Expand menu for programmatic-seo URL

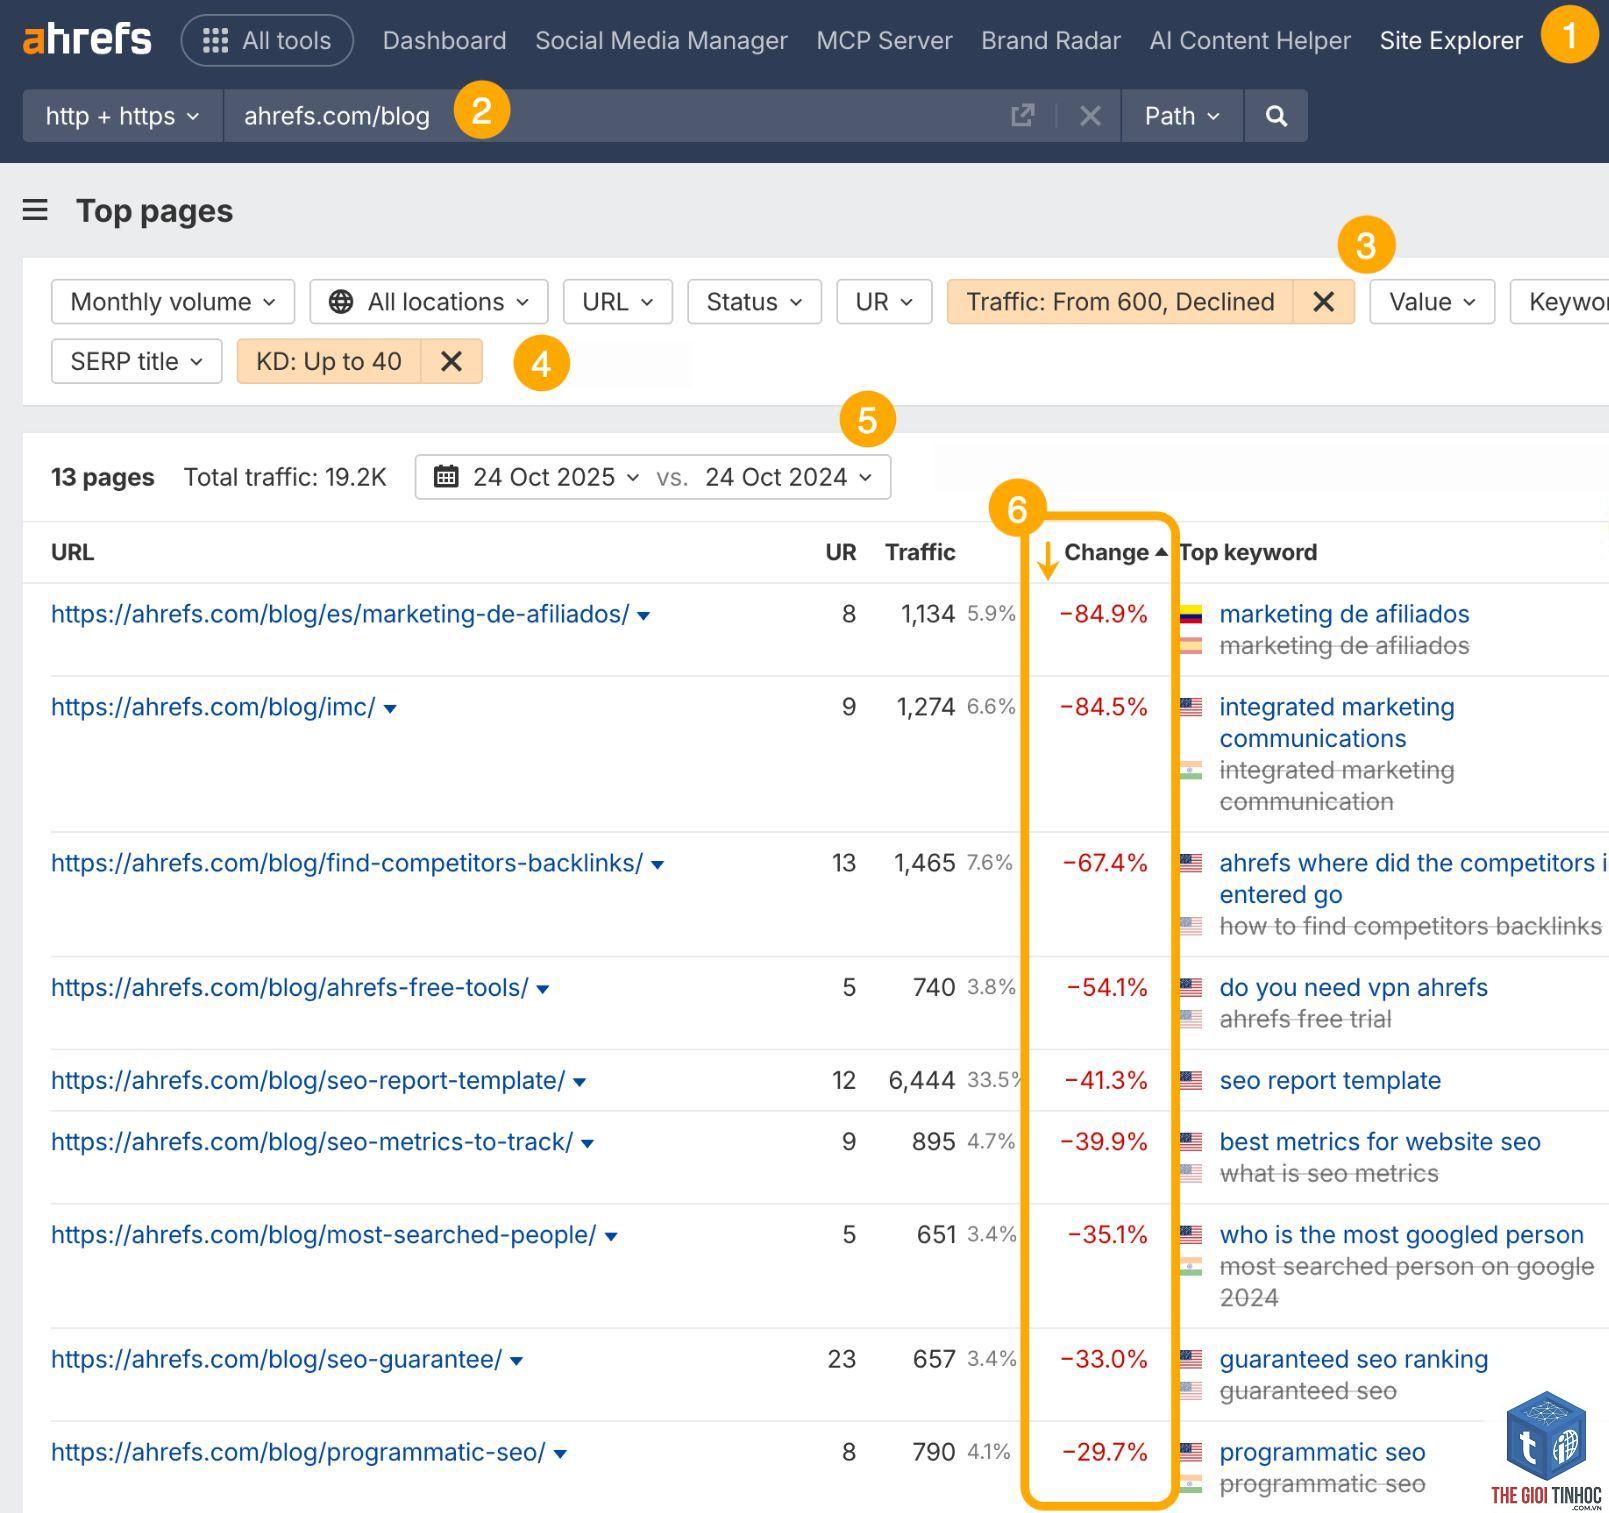click(x=560, y=1455)
